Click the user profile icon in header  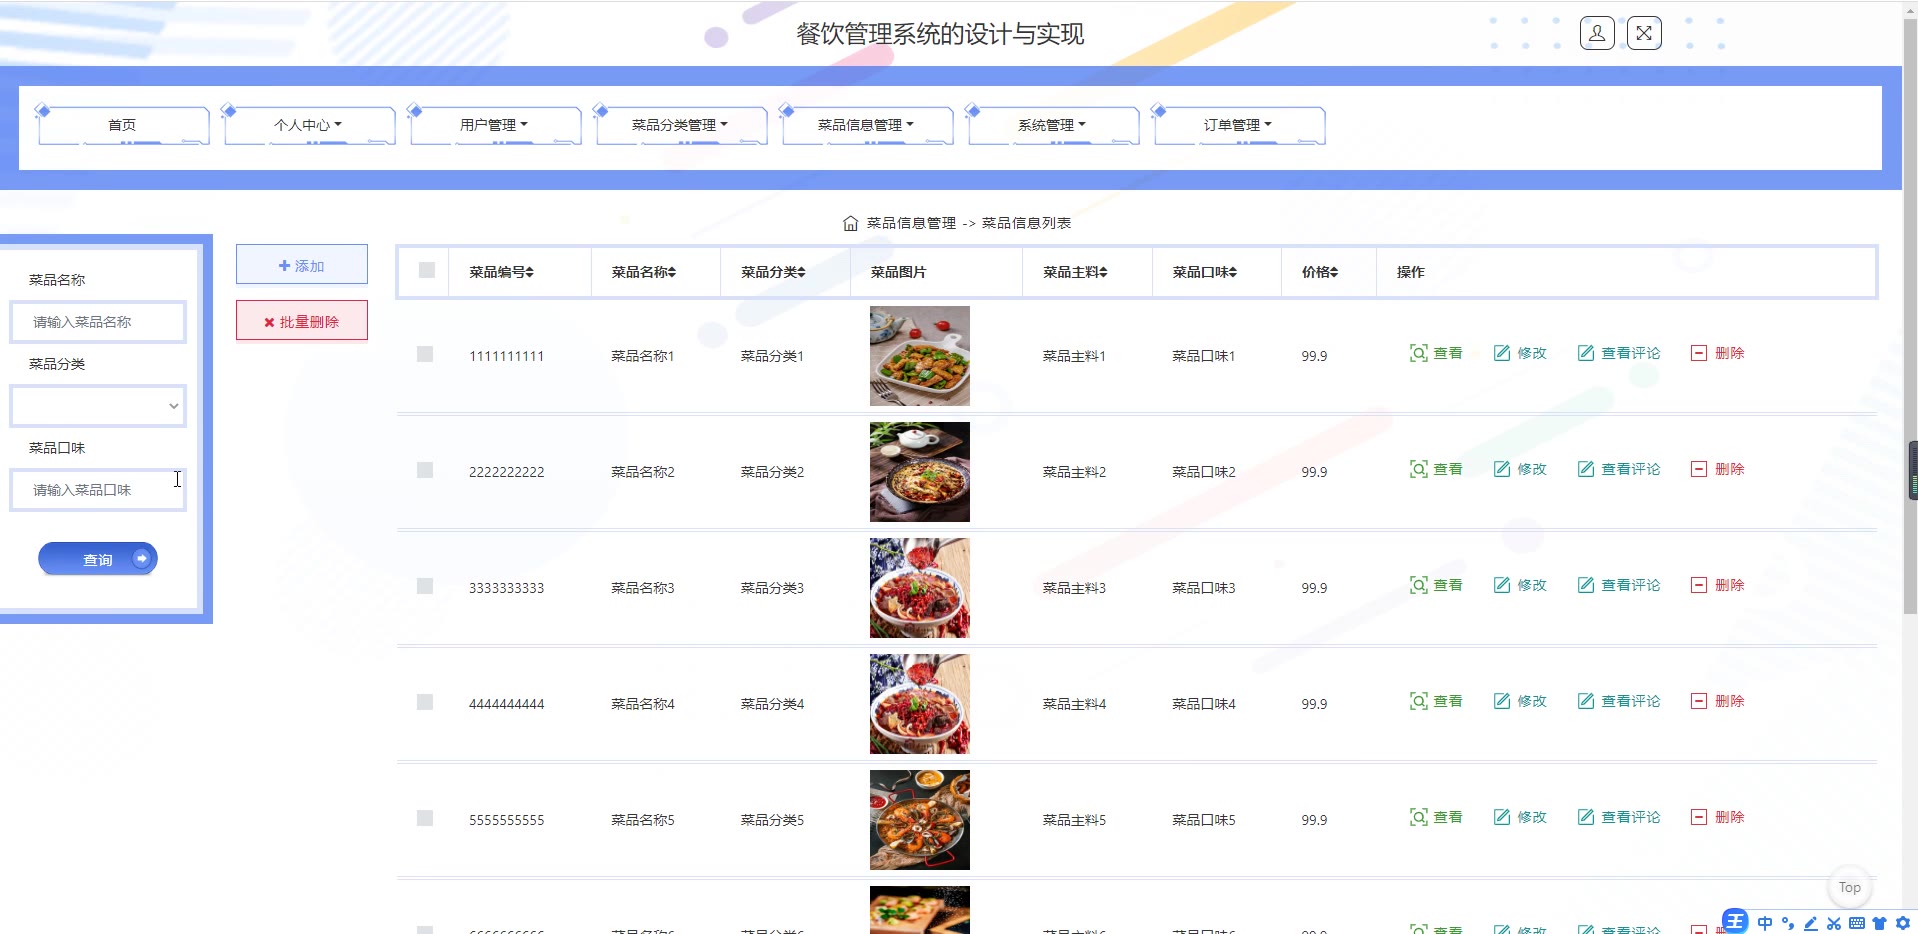1596,34
